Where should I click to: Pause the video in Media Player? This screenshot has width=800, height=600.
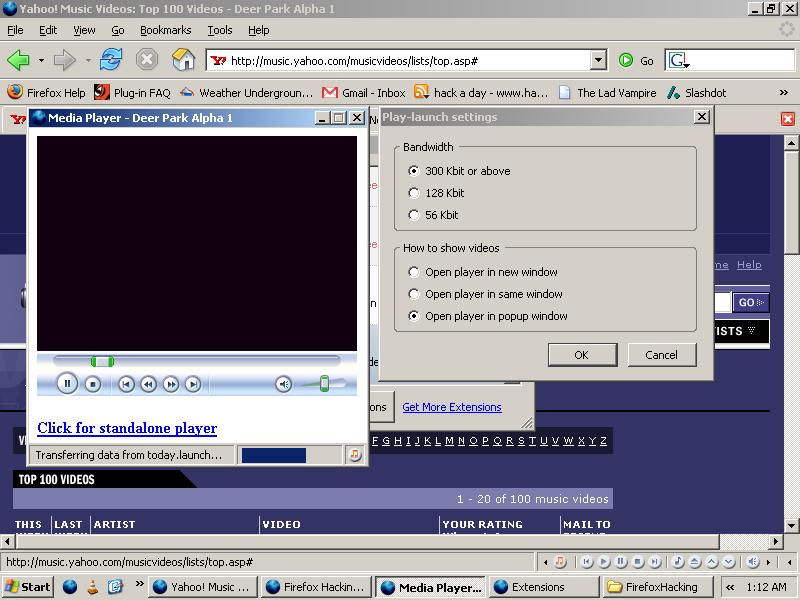[67, 383]
